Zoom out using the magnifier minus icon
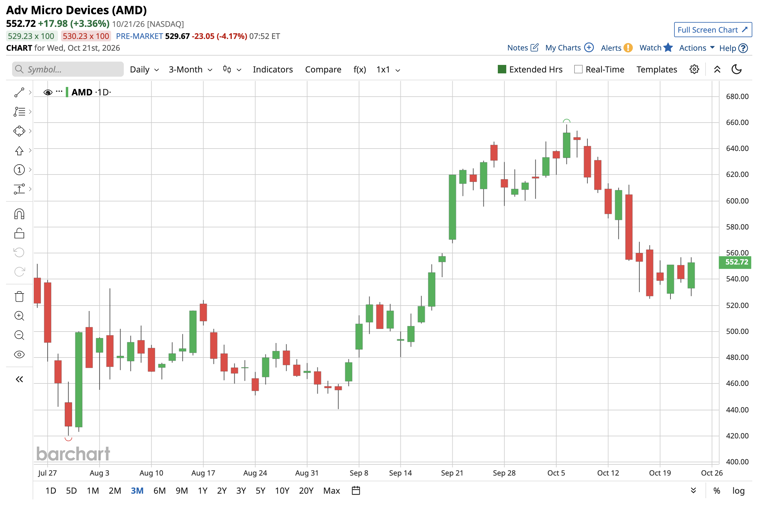Image resolution: width=768 pixels, height=513 pixels. 19,335
